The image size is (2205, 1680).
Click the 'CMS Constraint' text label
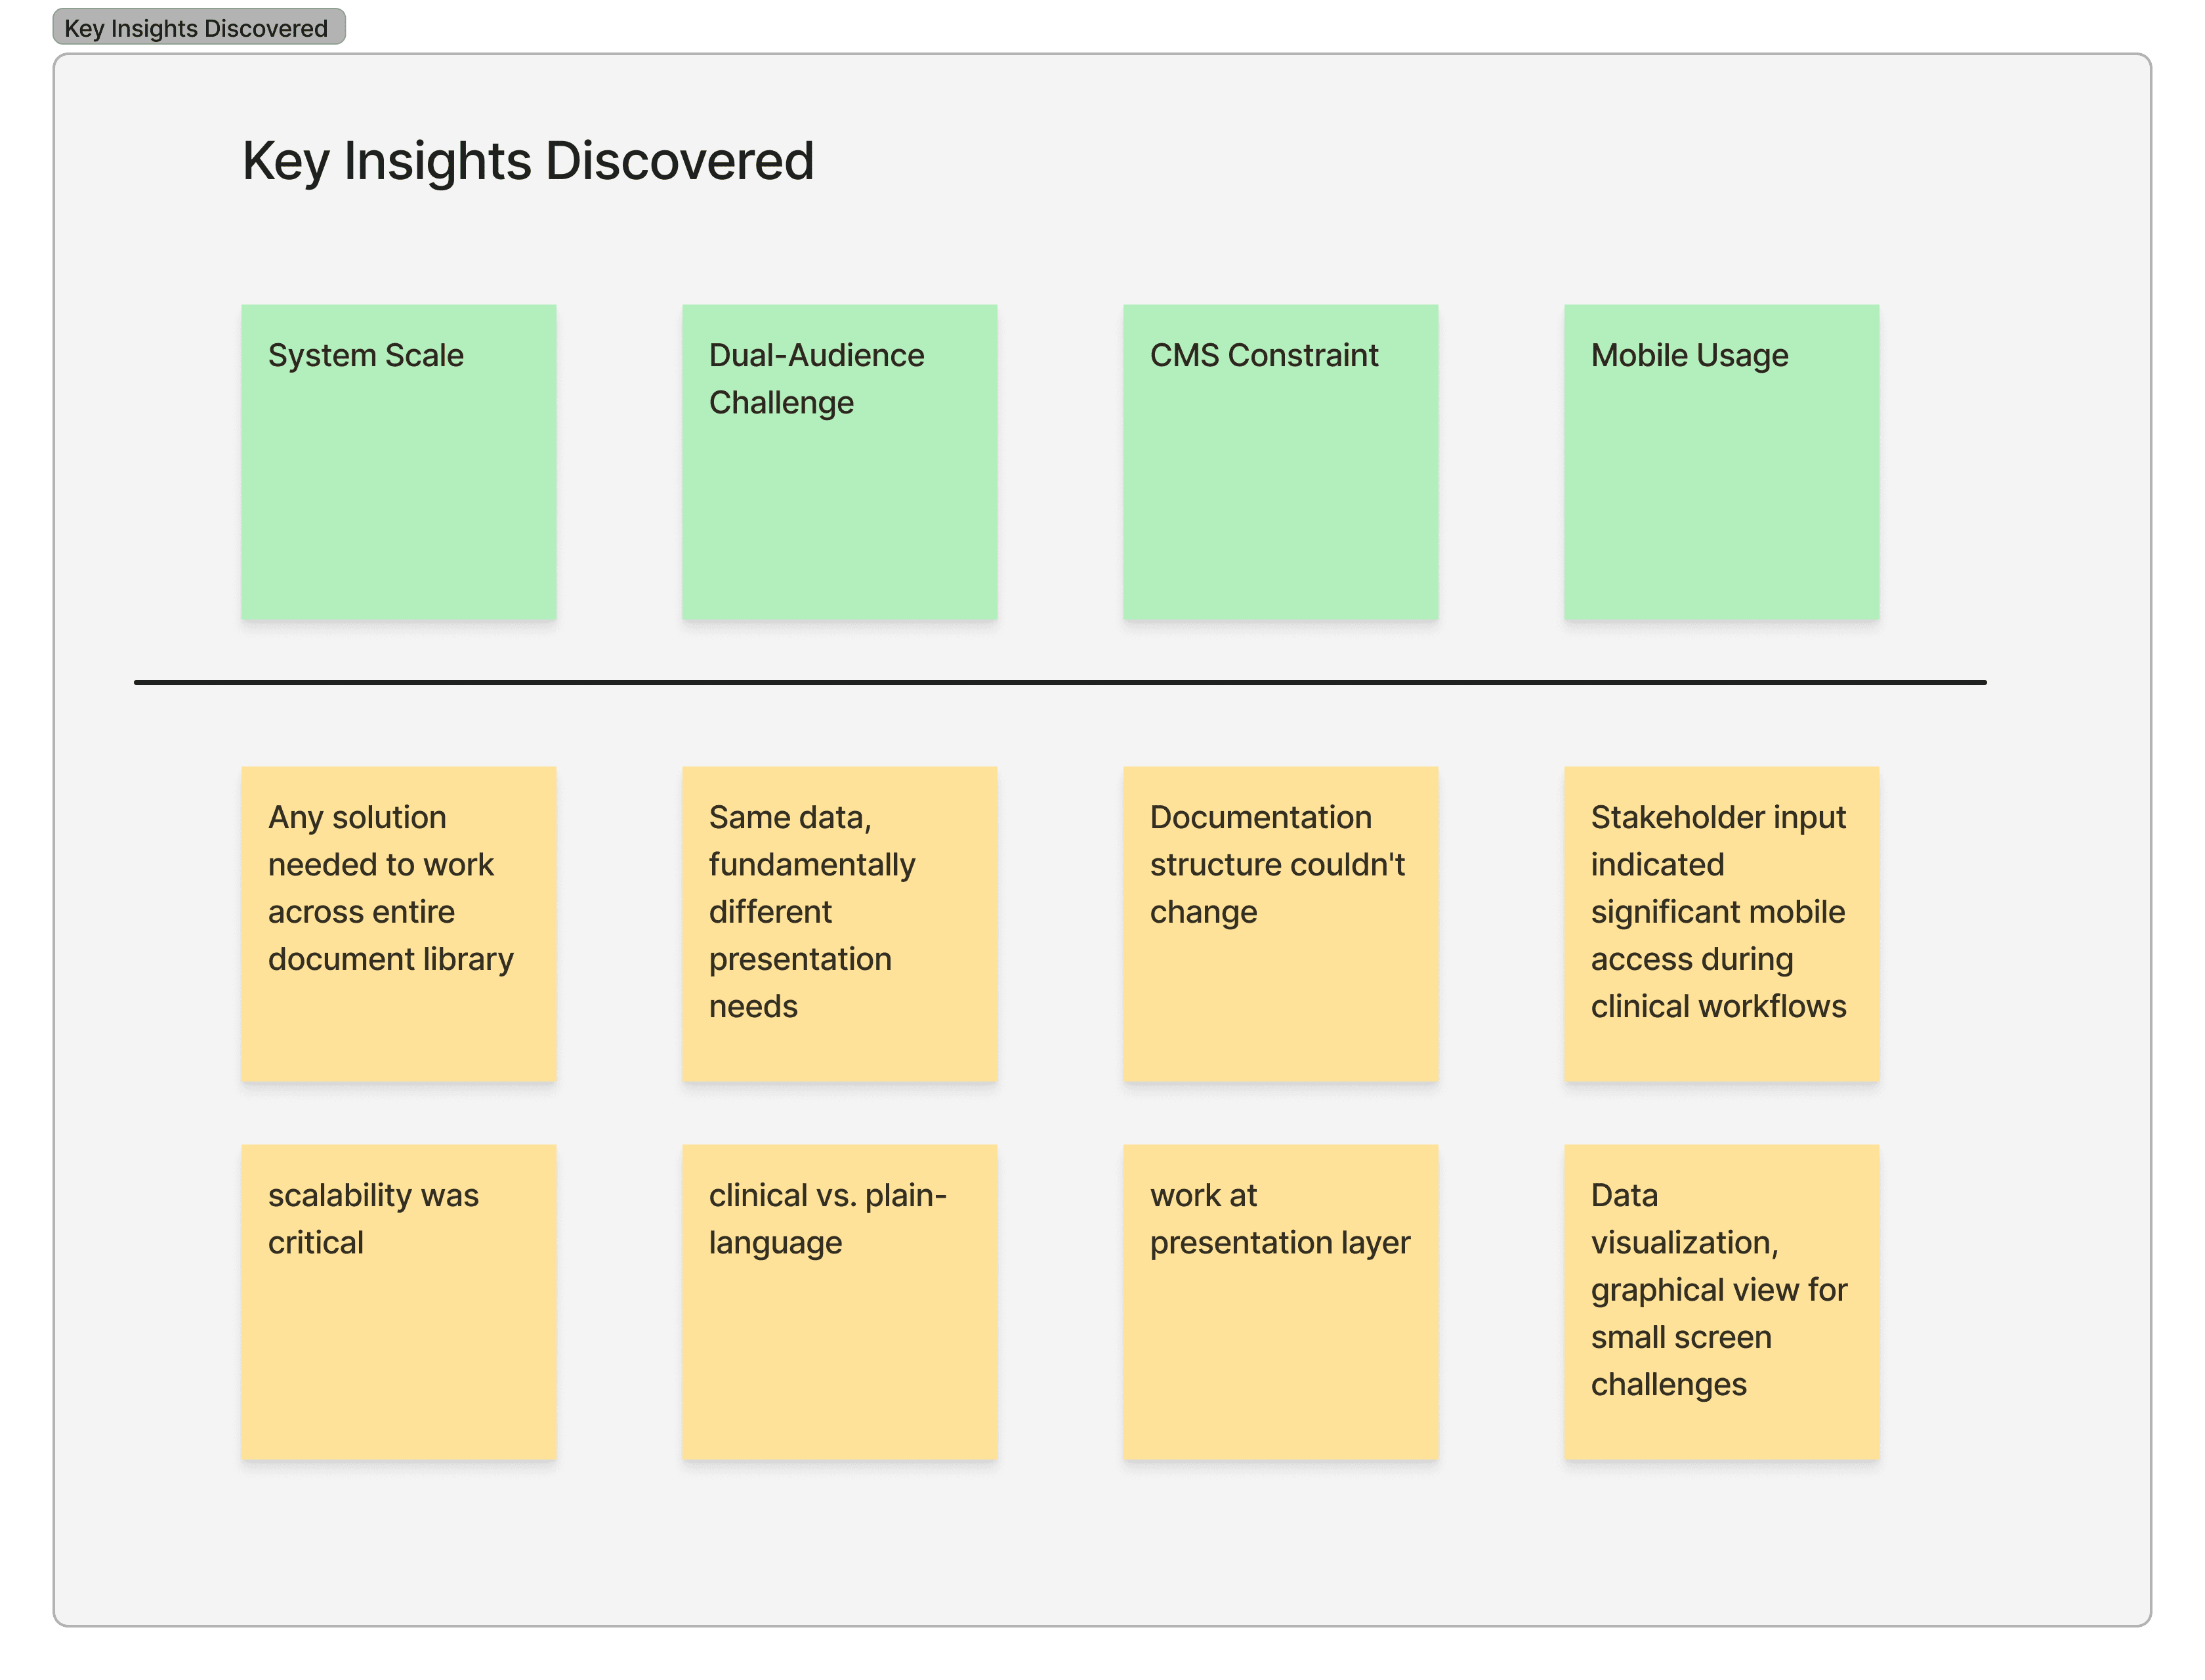pos(1263,355)
